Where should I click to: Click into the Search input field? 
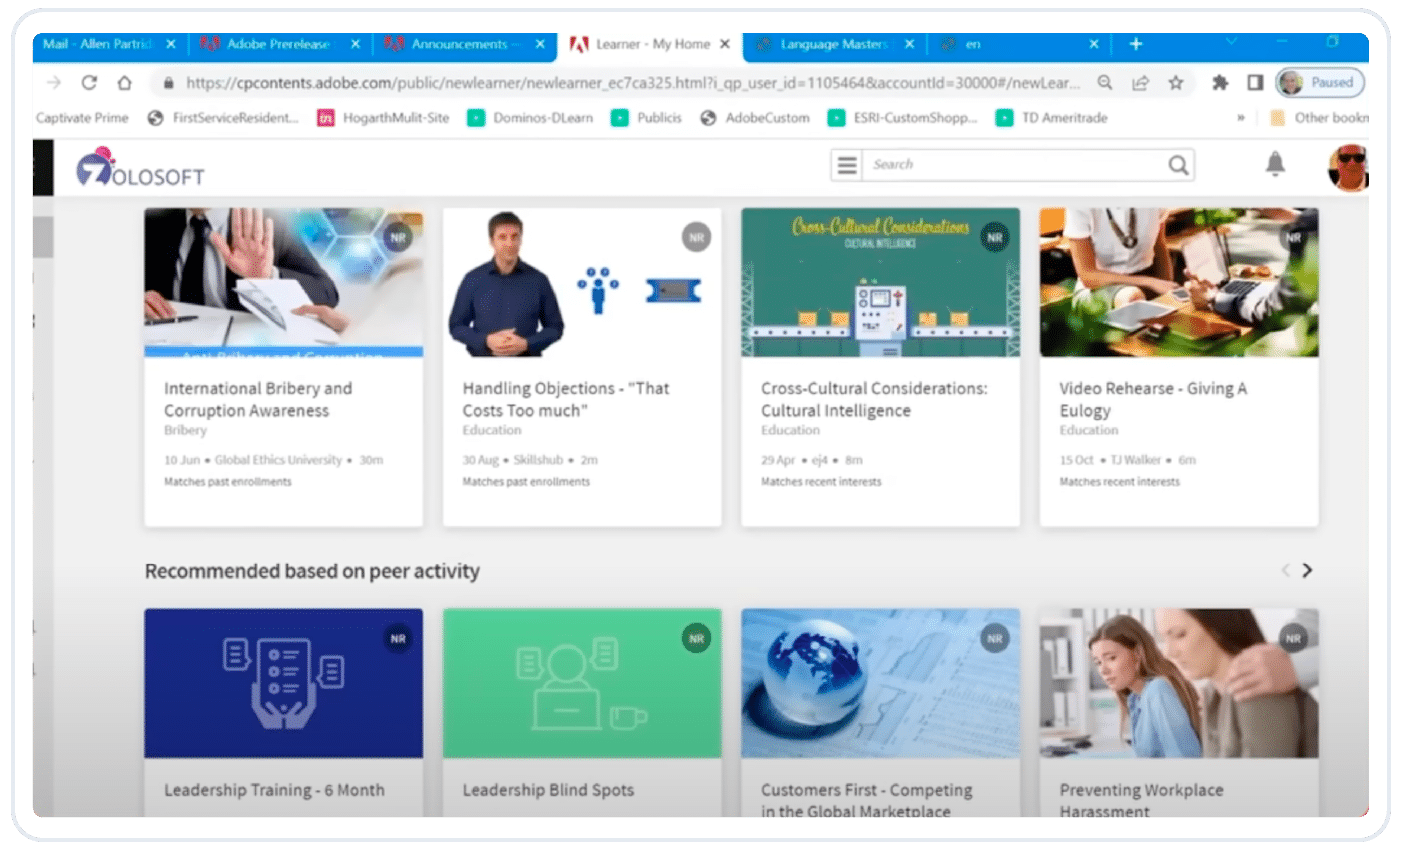(1010, 165)
